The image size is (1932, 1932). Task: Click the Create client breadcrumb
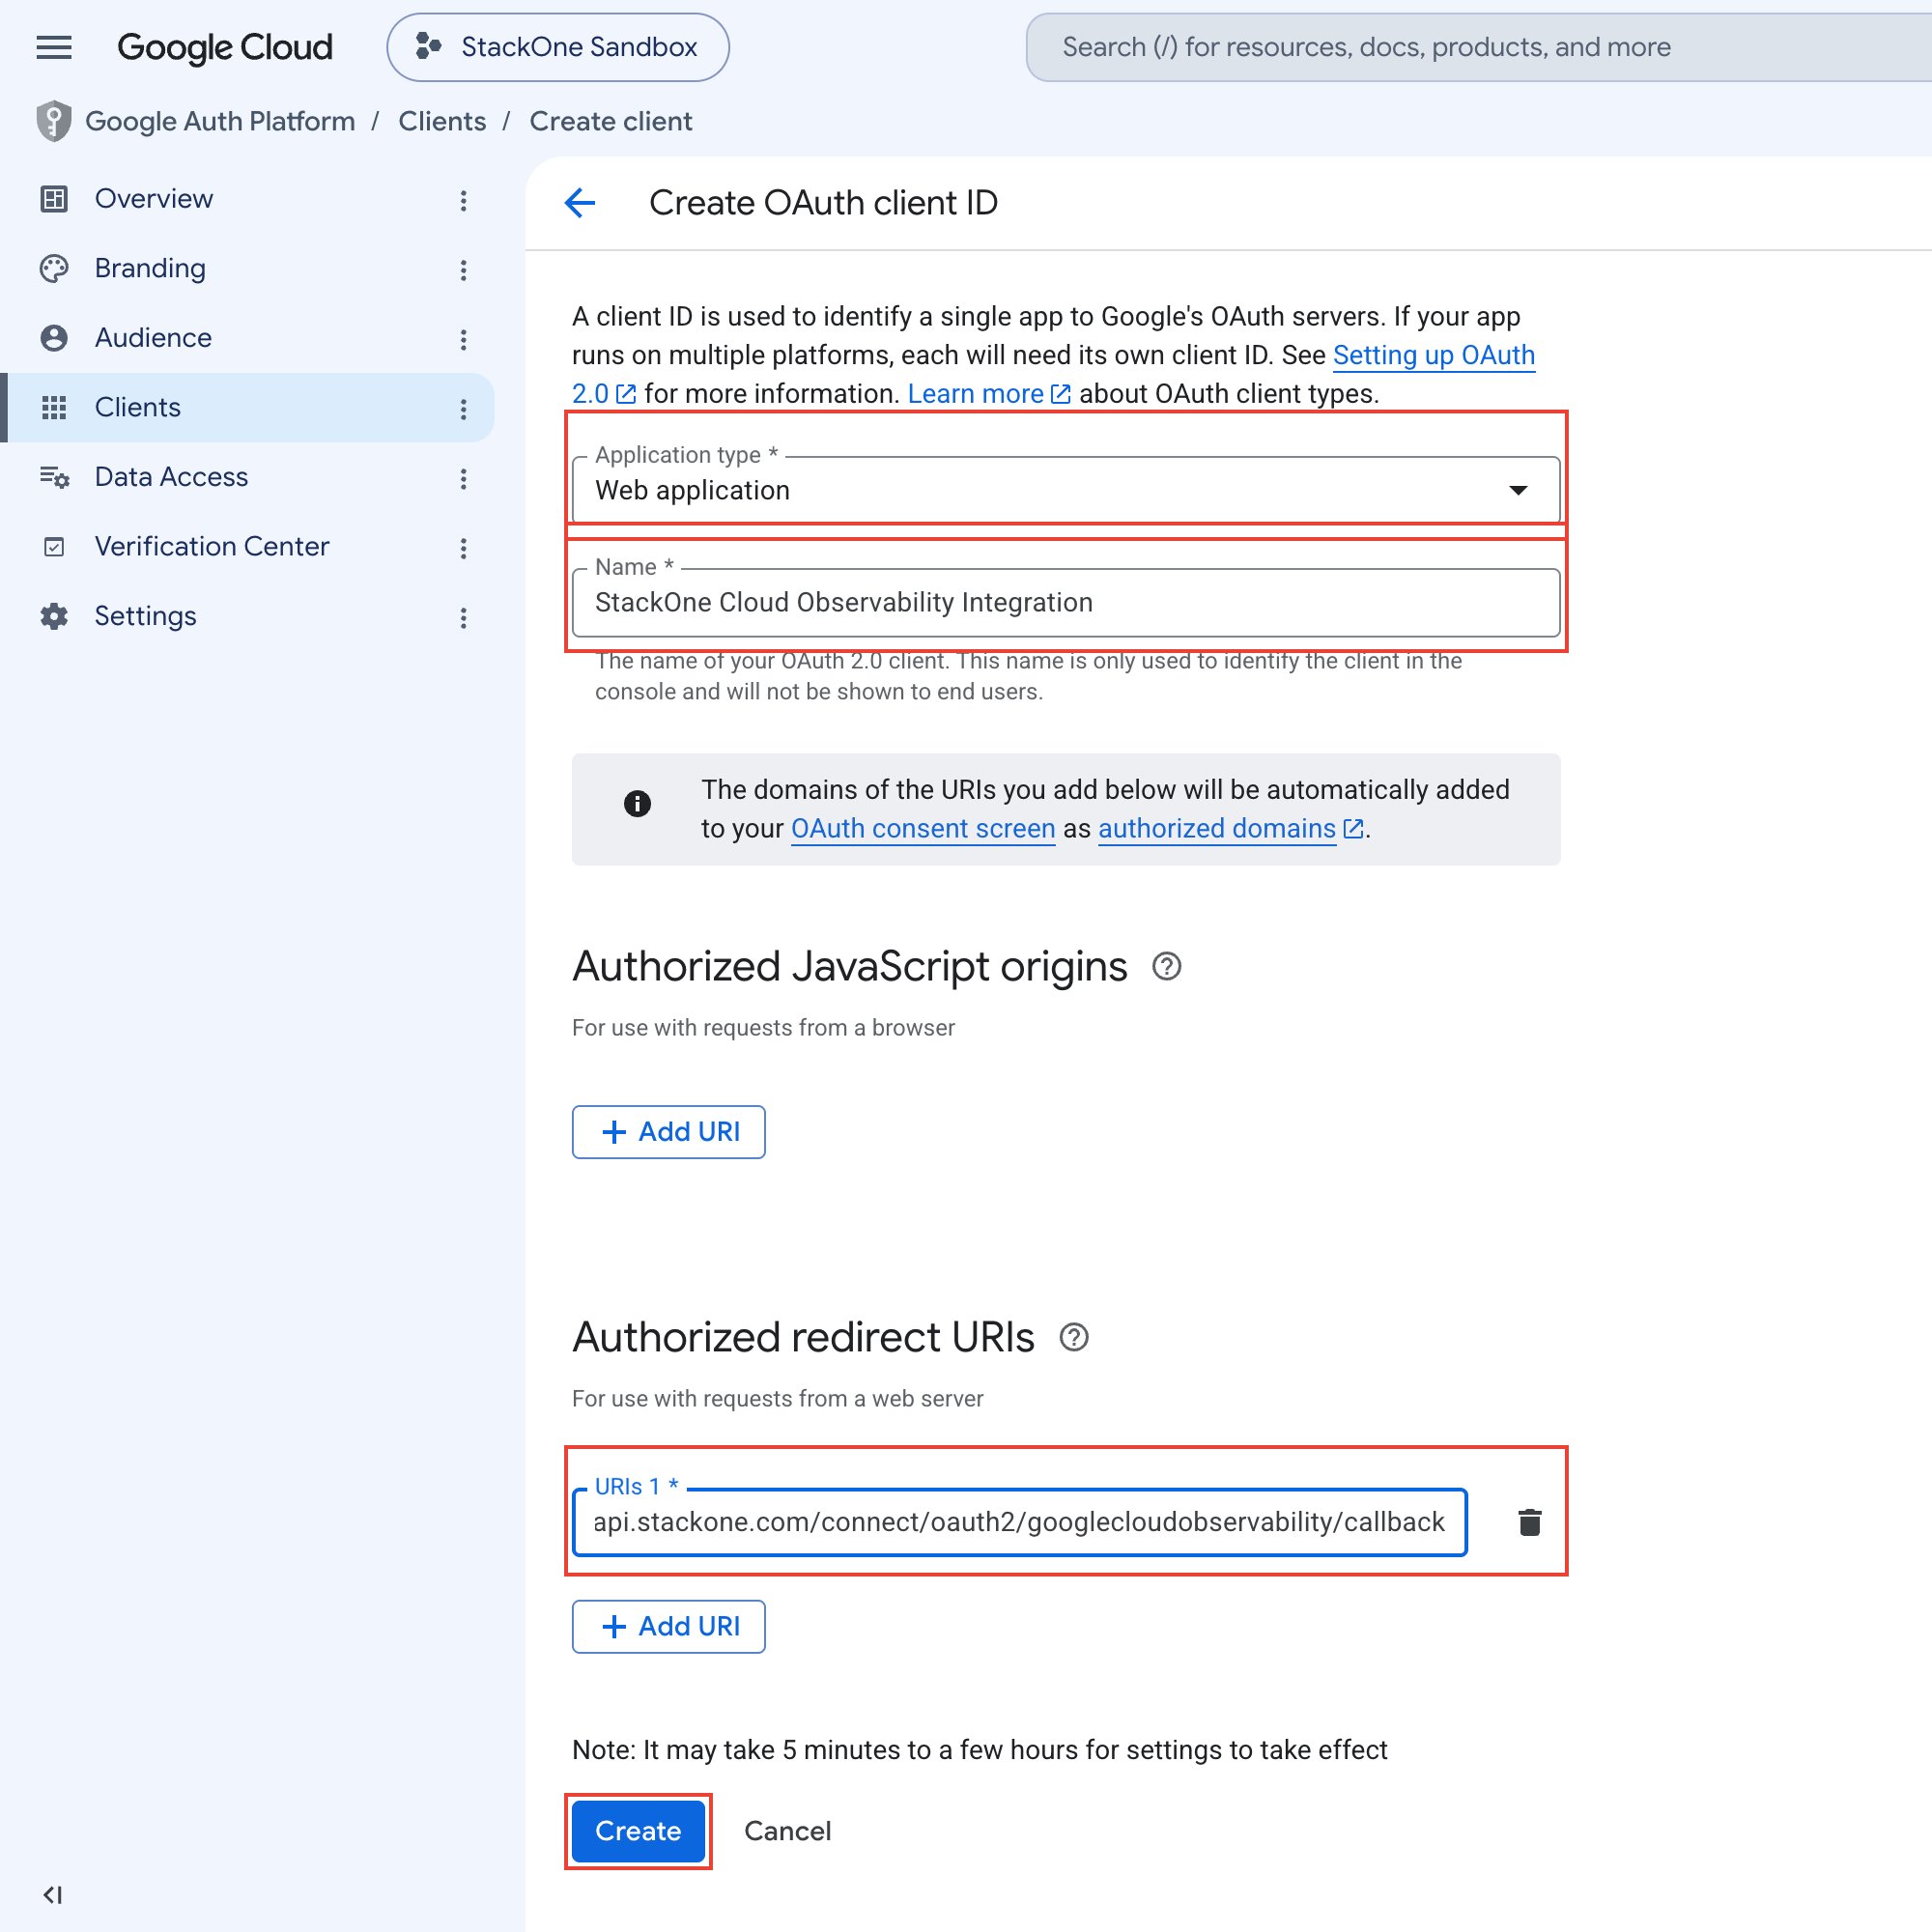[610, 121]
